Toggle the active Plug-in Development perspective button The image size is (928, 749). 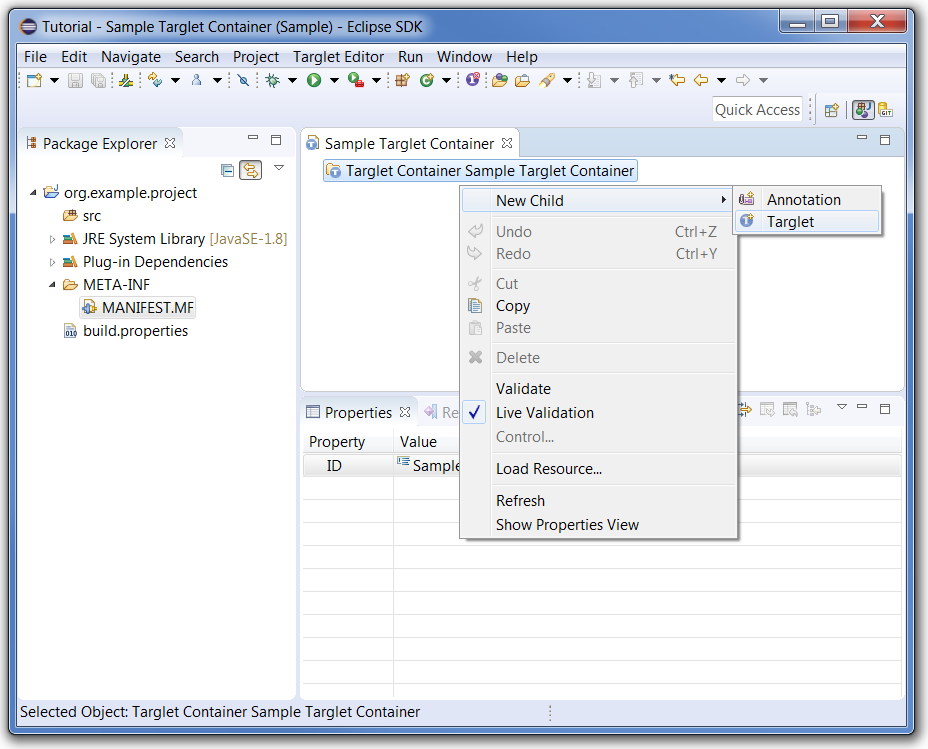coord(863,110)
